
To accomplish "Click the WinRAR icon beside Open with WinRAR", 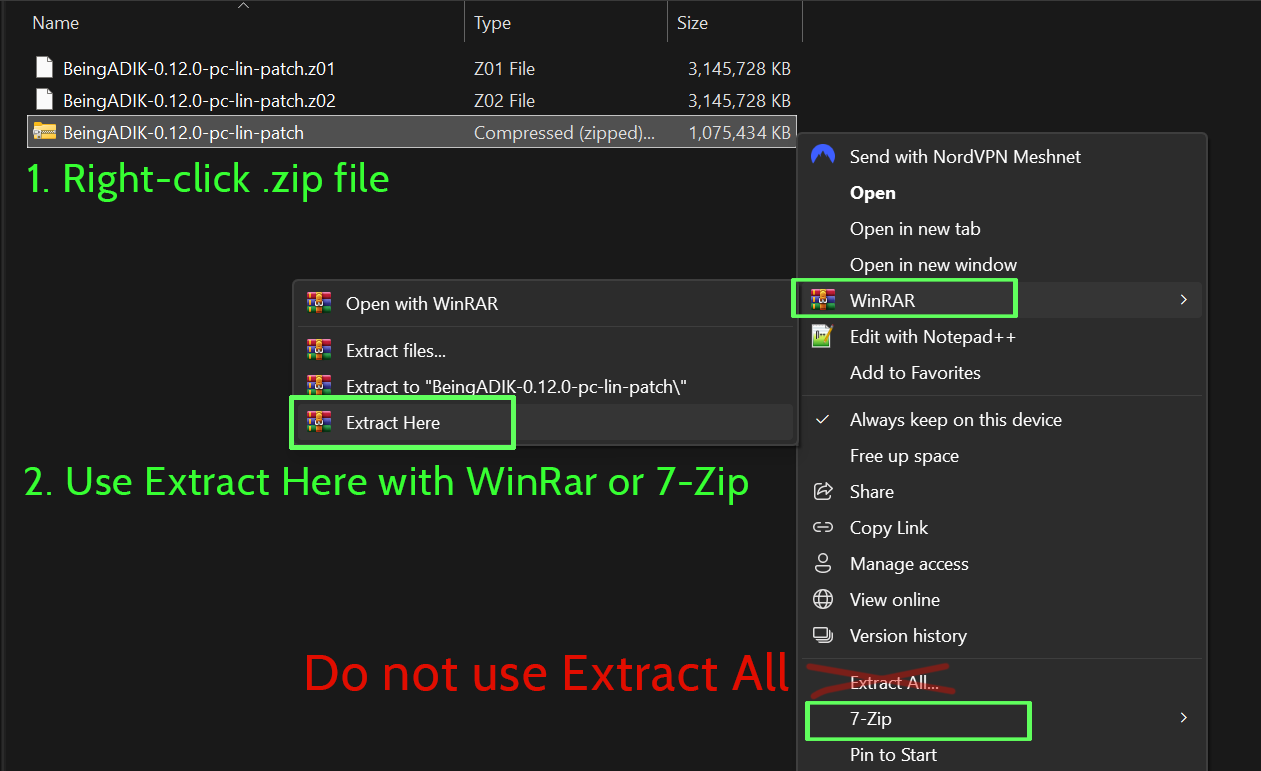I will coord(319,303).
